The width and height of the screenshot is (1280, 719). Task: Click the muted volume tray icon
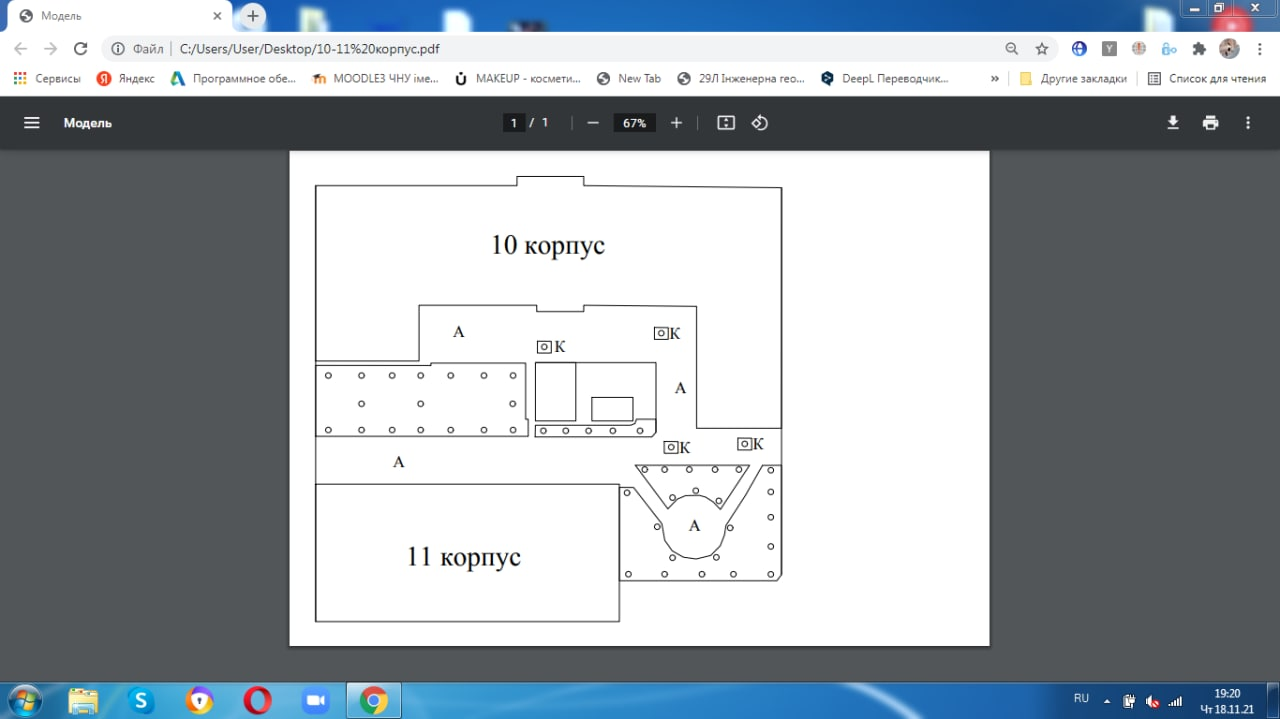[1153, 700]
